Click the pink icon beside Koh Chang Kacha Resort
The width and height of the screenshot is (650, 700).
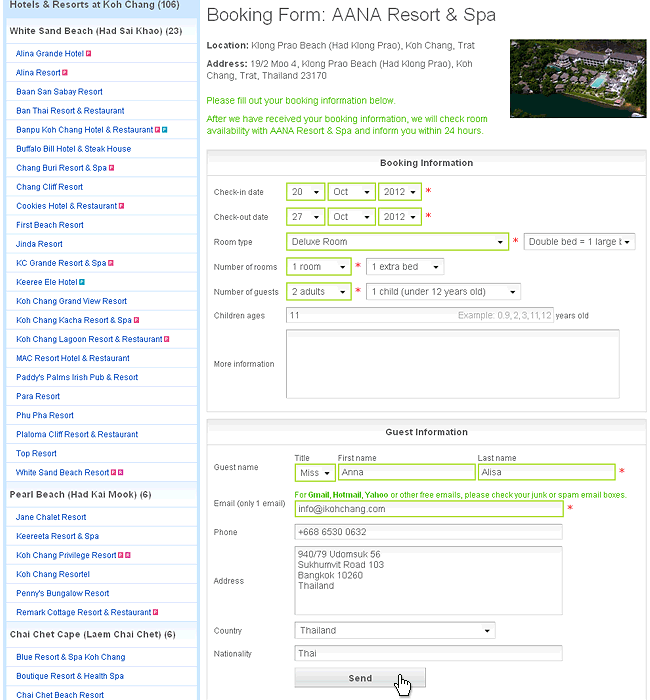coord(136,320)
